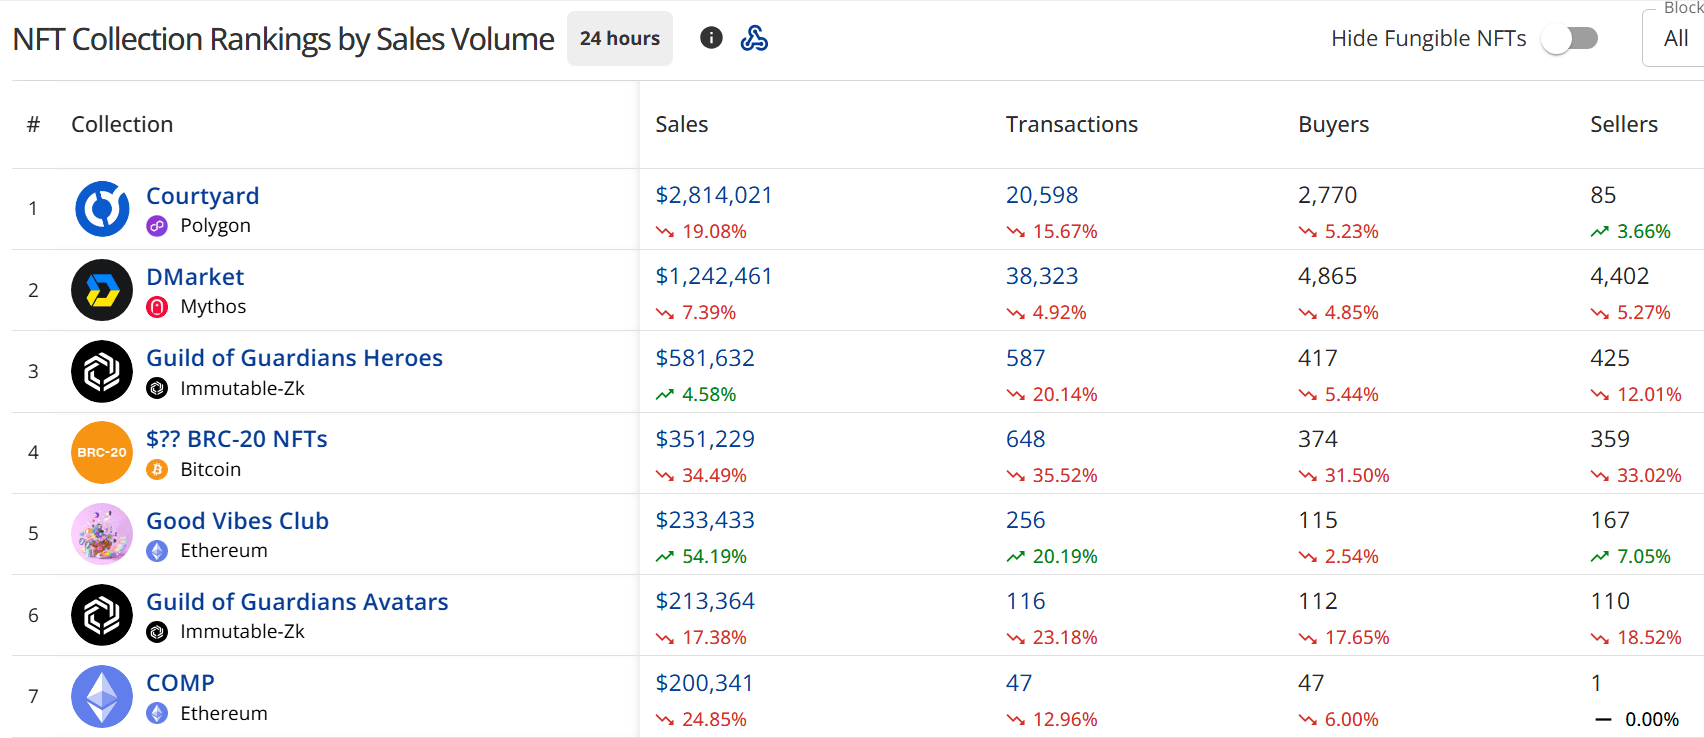Open the Guild of Guardians Avatars link
1704x738 pixels.
(x=297, y=602)
